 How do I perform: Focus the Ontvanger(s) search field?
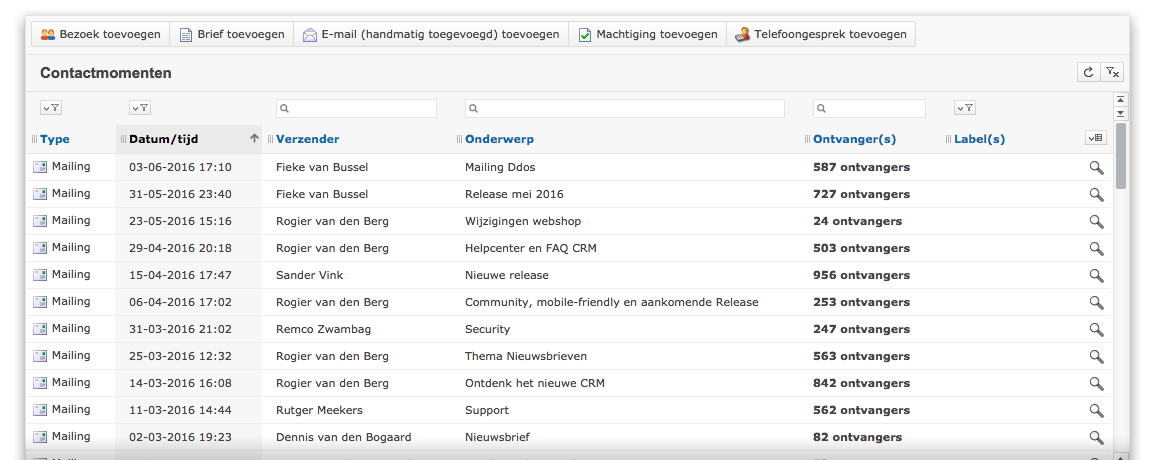point(869,108)
